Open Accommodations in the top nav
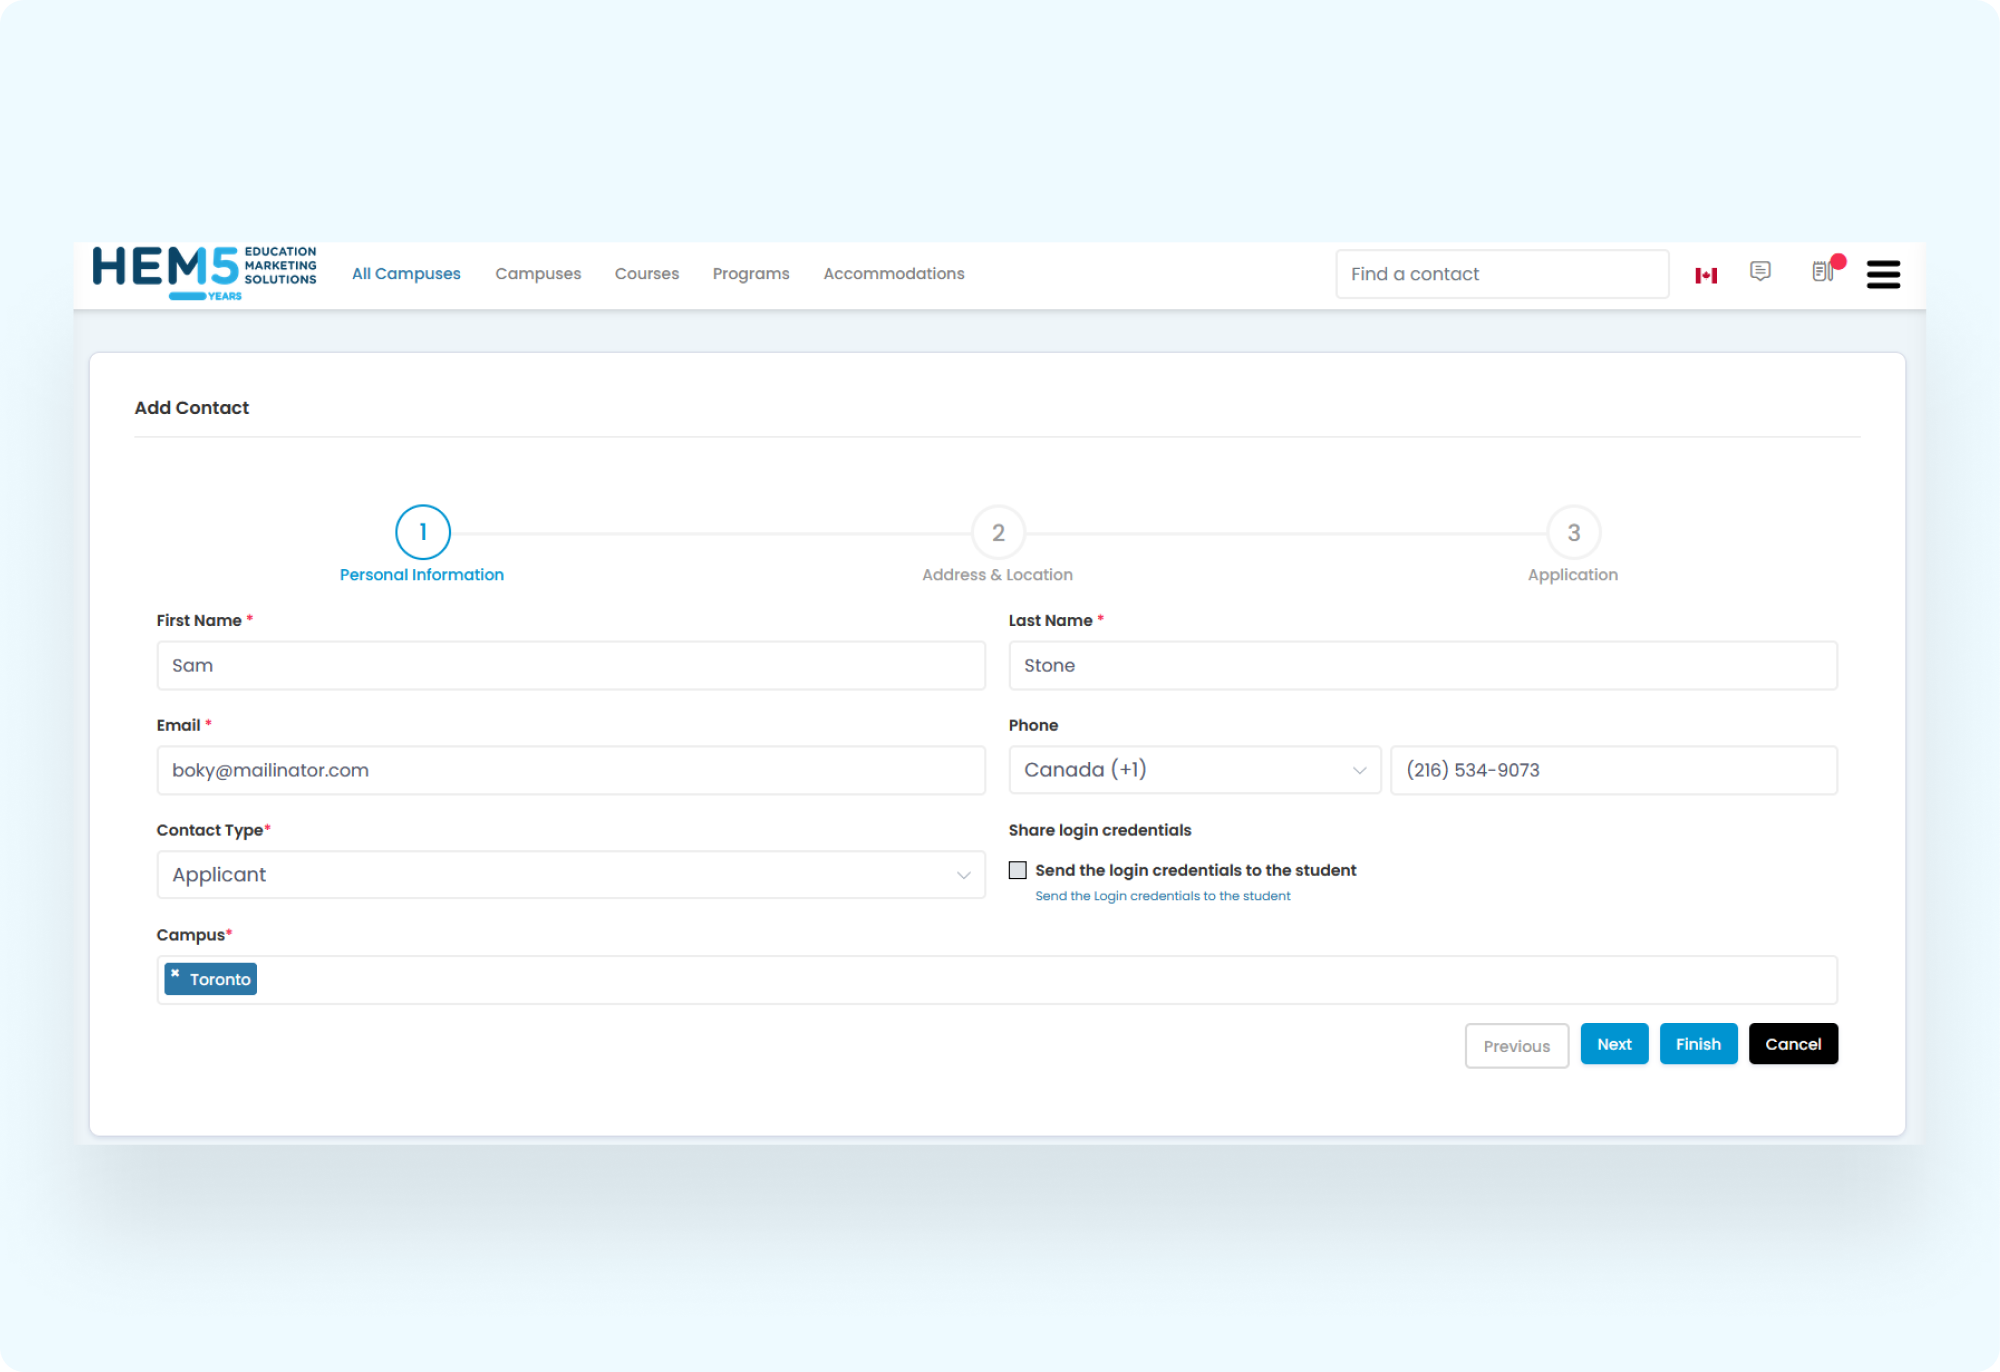The width and height of the screenshot is (2000, 1372). (893, 274)
